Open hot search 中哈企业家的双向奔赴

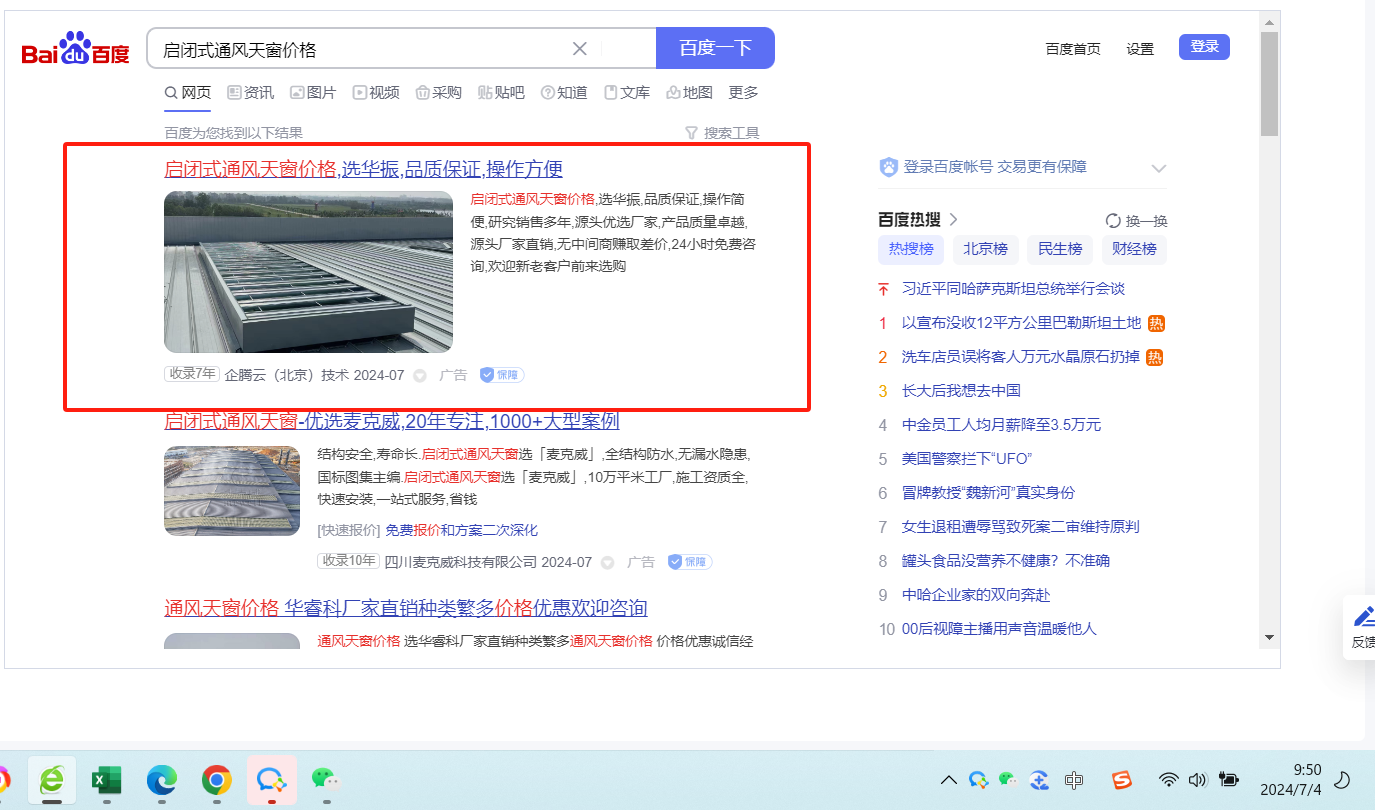976,595
